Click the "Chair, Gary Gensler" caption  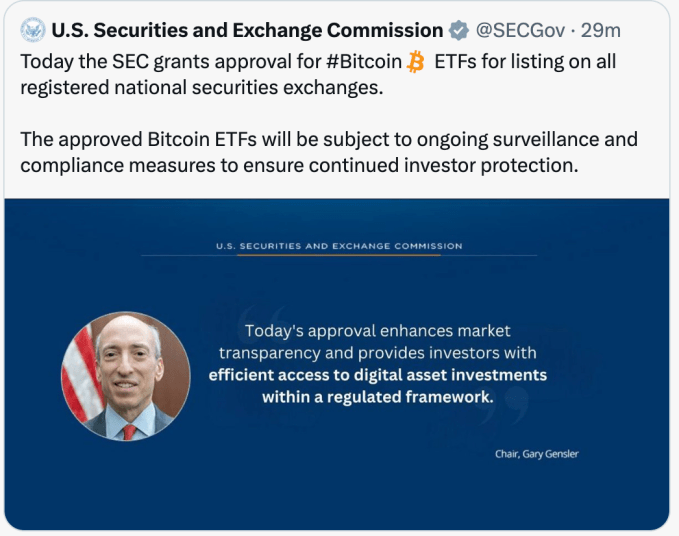[536, 454]
